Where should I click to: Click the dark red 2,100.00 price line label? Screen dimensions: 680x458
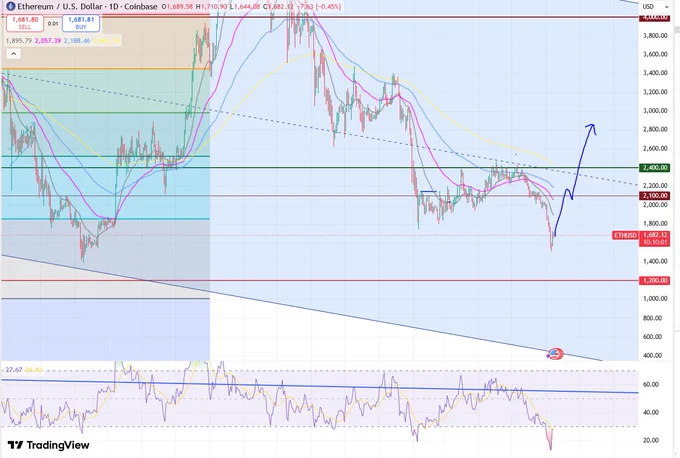pyautogui.click(x=655, y=196)
